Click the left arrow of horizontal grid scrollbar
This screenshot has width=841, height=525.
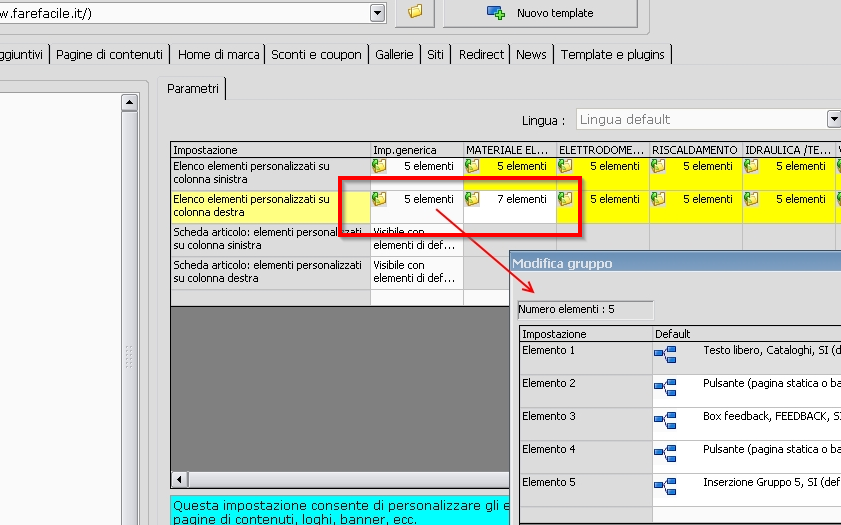[179, 479]
